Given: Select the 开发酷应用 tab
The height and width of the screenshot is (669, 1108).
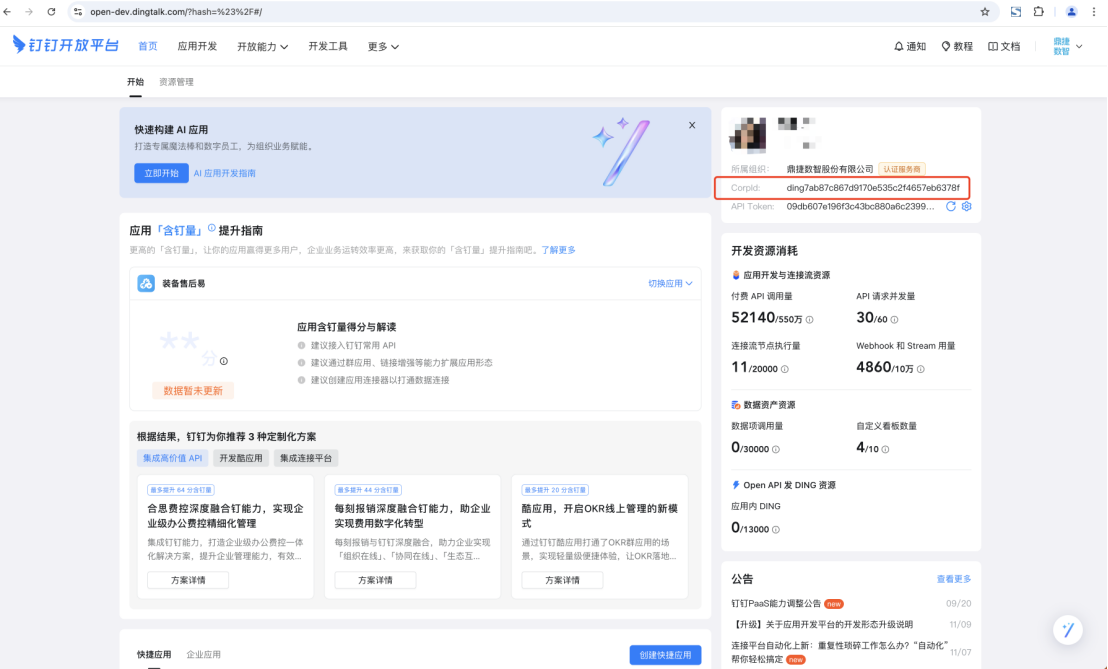Looking at the screenshot, I should 241,458.
